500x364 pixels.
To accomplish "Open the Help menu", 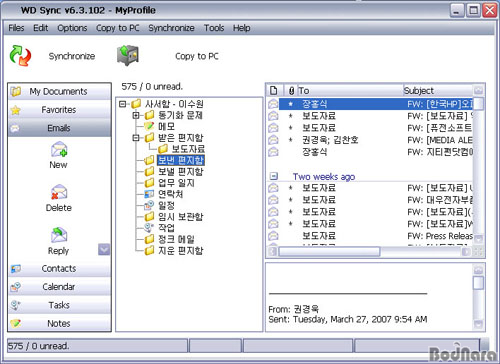I will tap(242, 28).
